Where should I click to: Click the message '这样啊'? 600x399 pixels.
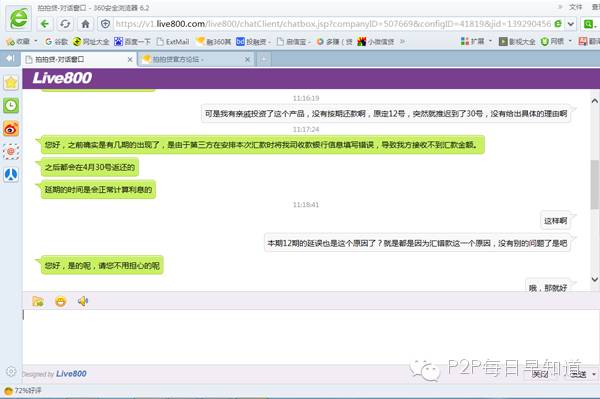(555, 220)
